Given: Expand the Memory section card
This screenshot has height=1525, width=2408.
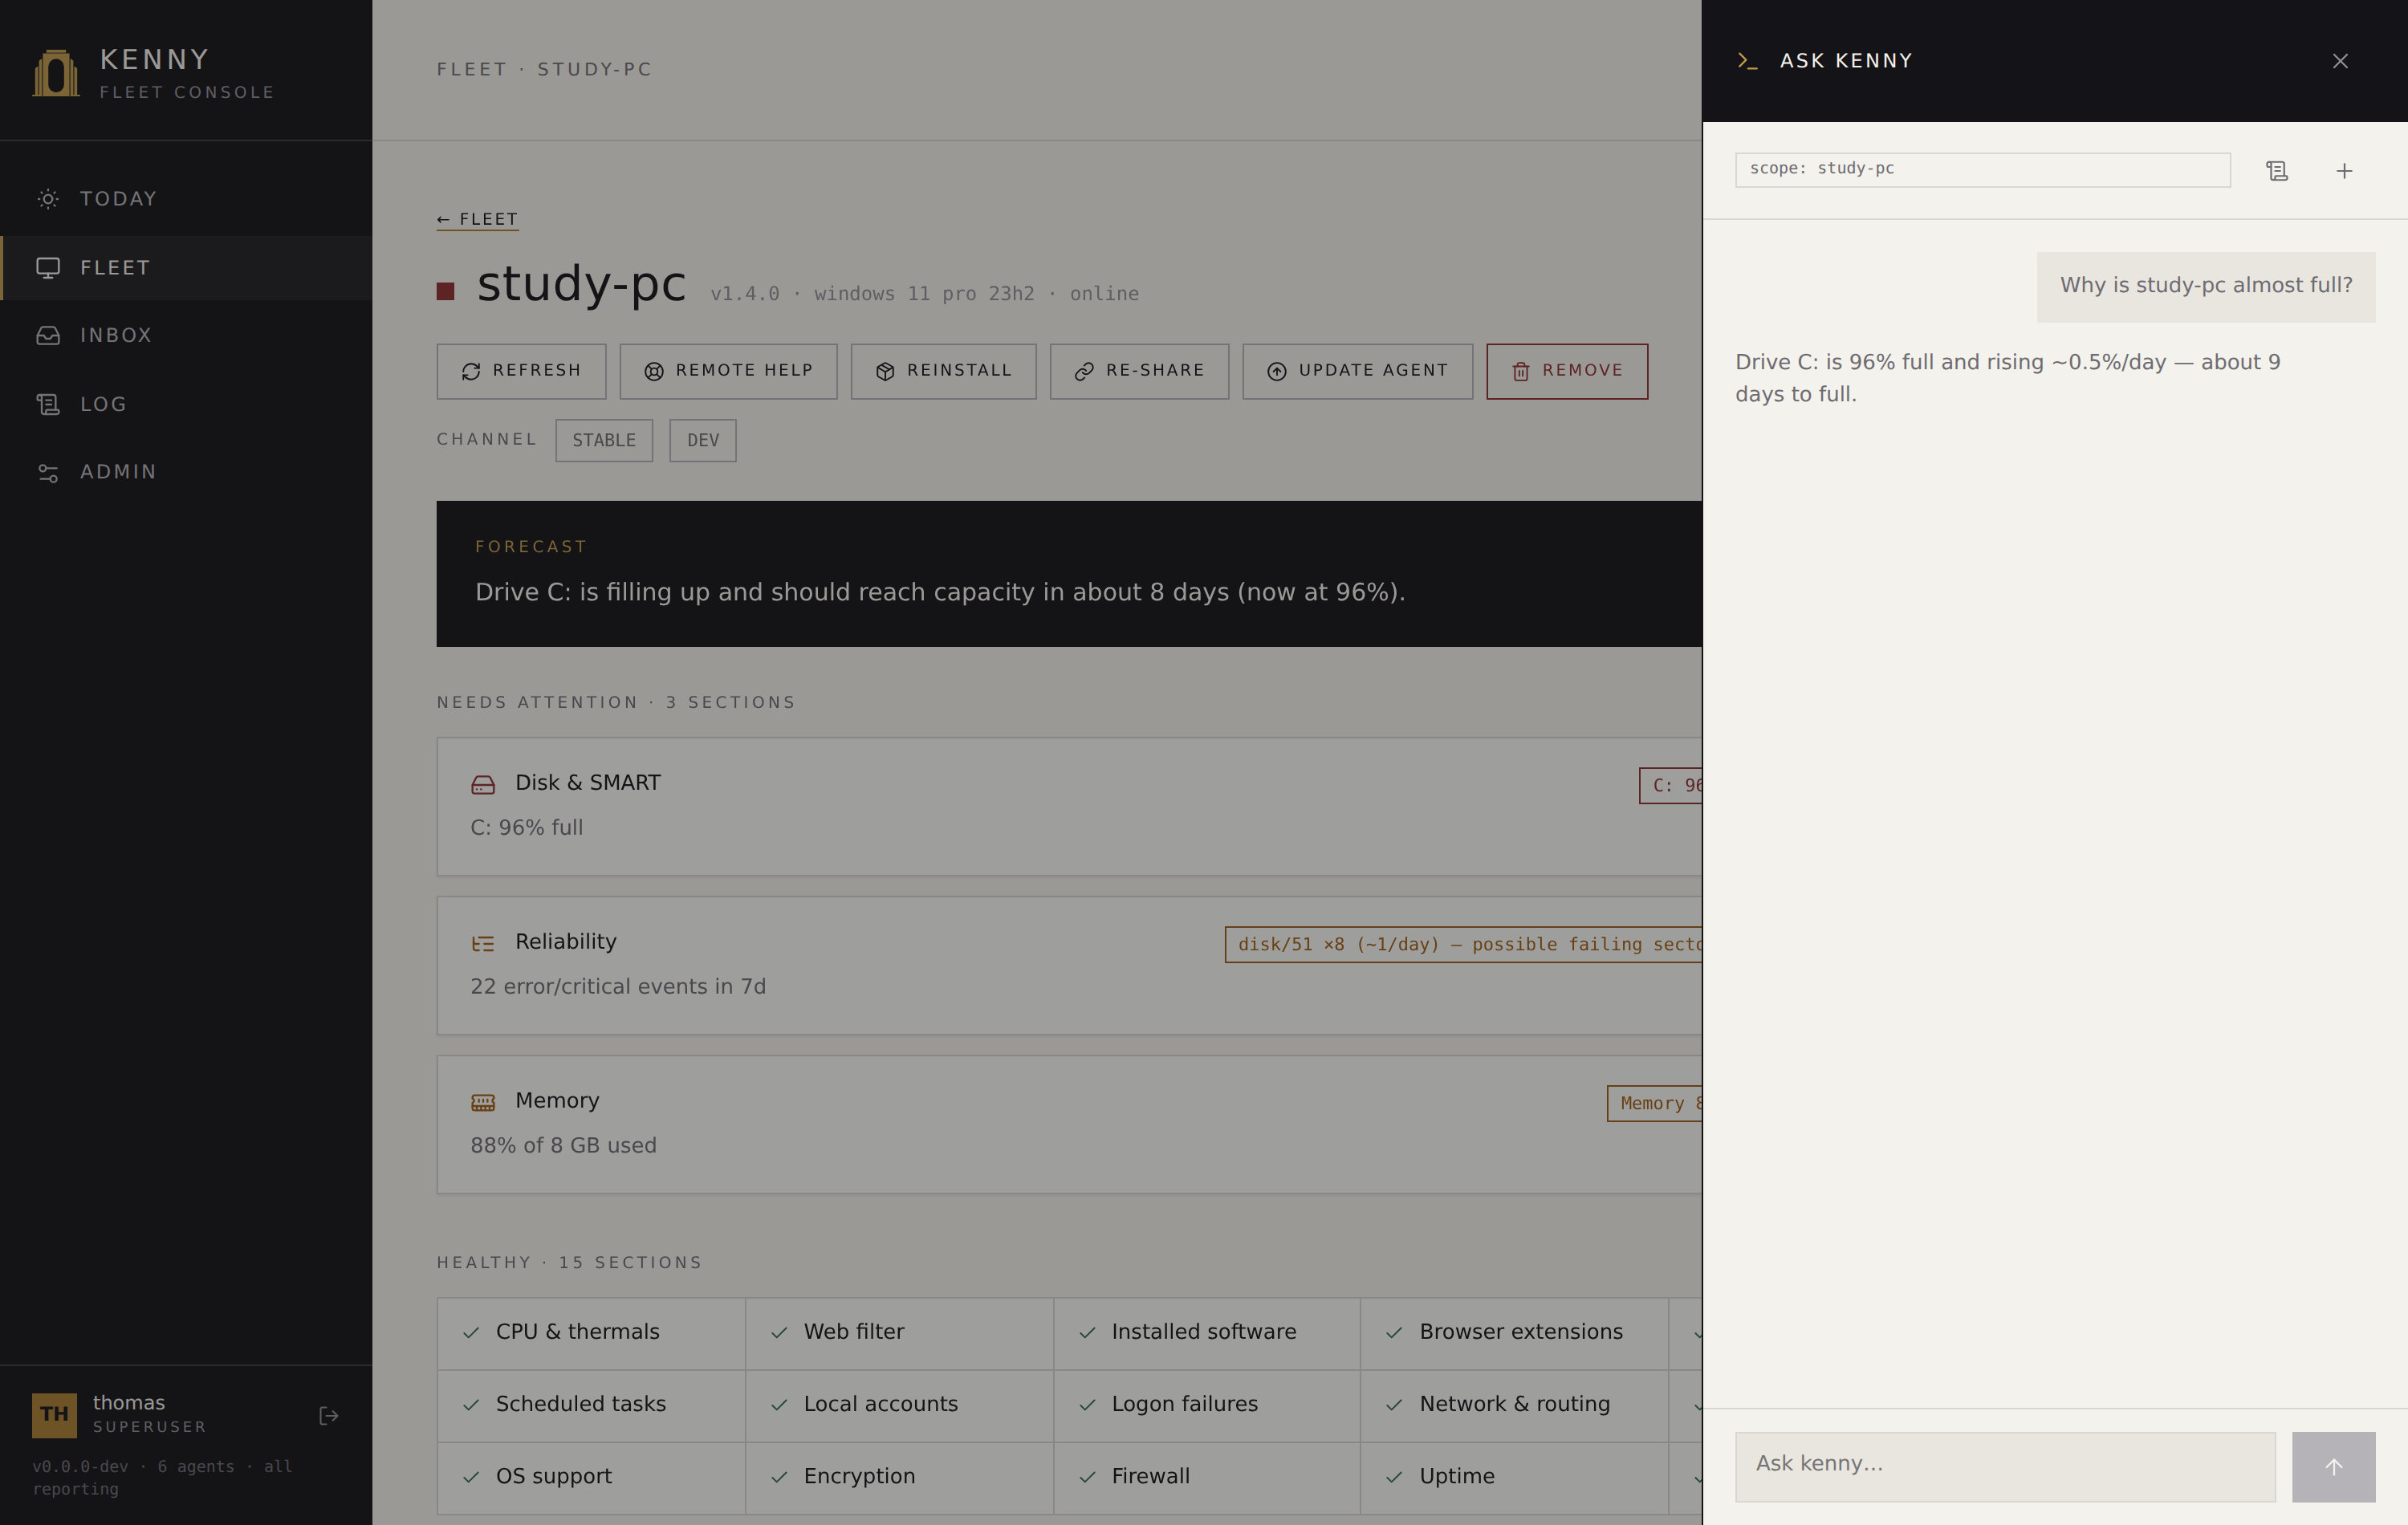Looking at the screenshot, I should (1069, 1124).
